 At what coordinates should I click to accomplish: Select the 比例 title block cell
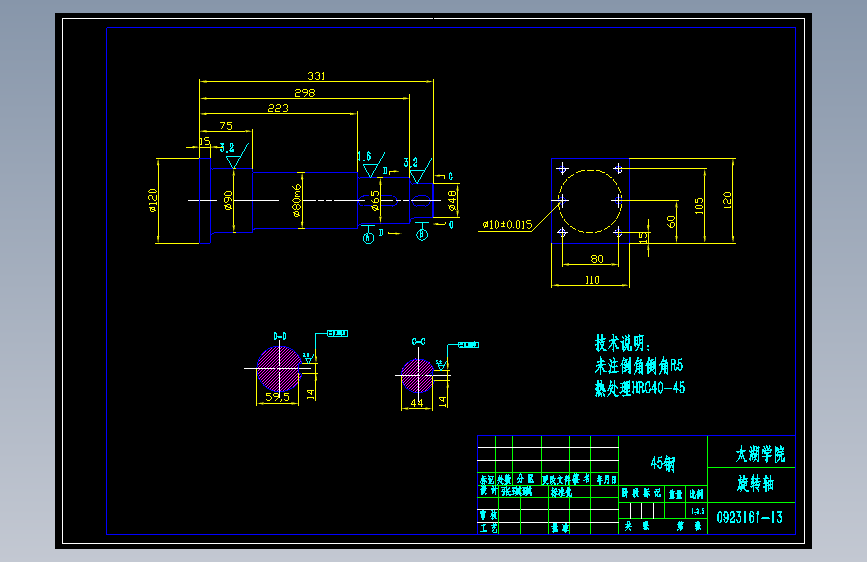(696, 494)
